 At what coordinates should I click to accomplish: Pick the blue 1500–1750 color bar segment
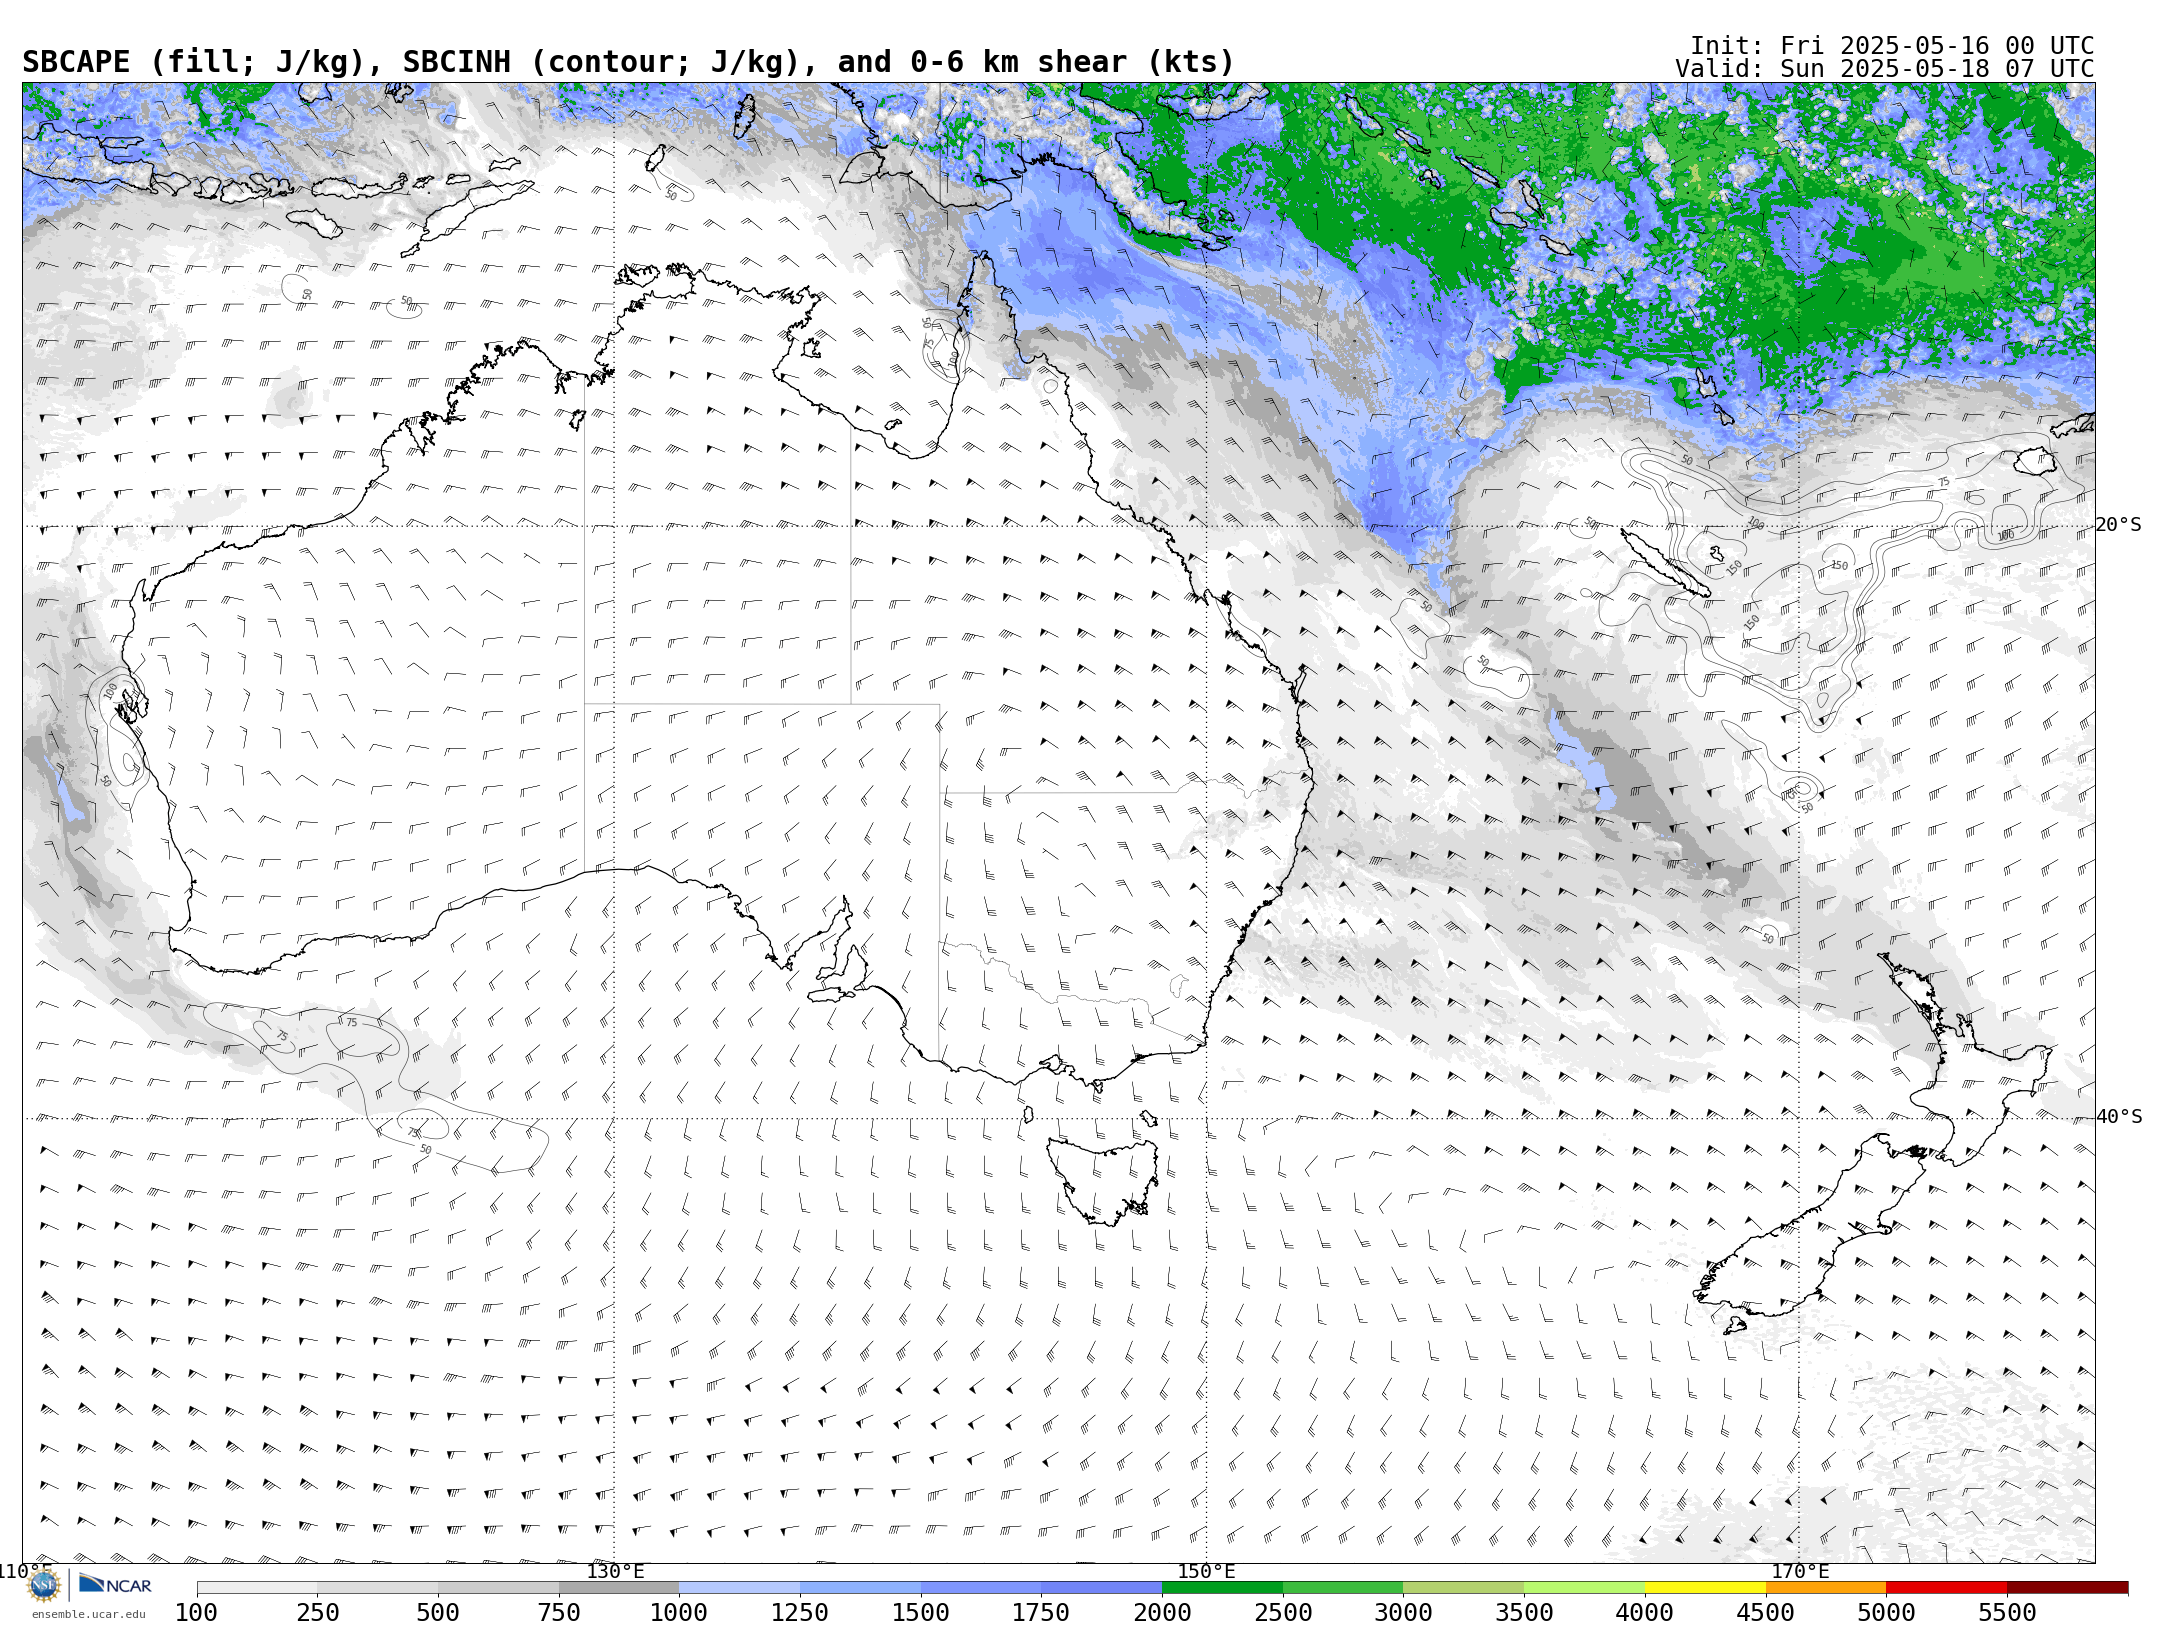click(x=980, y=1588)
